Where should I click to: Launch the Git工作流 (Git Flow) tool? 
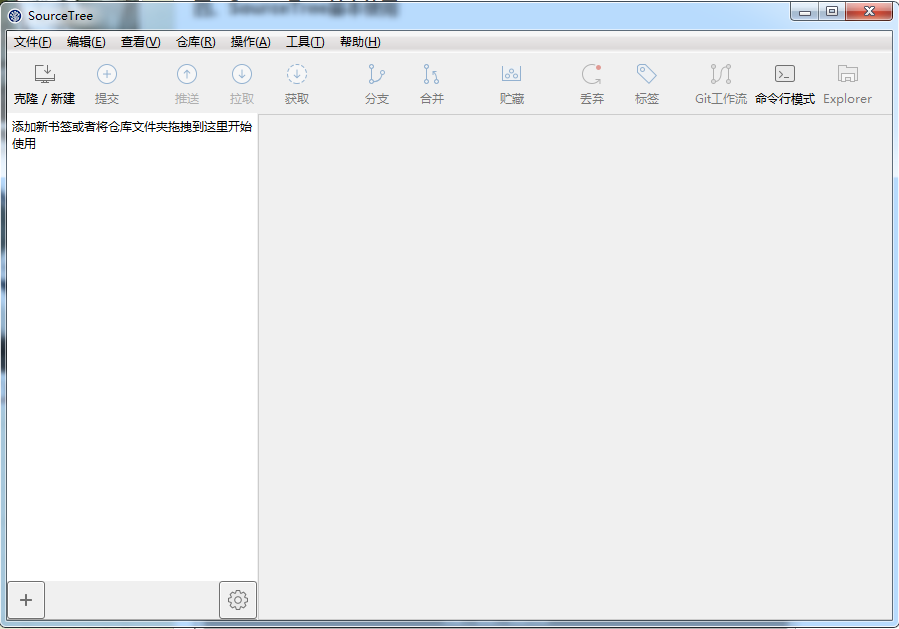tap(721, 75)
